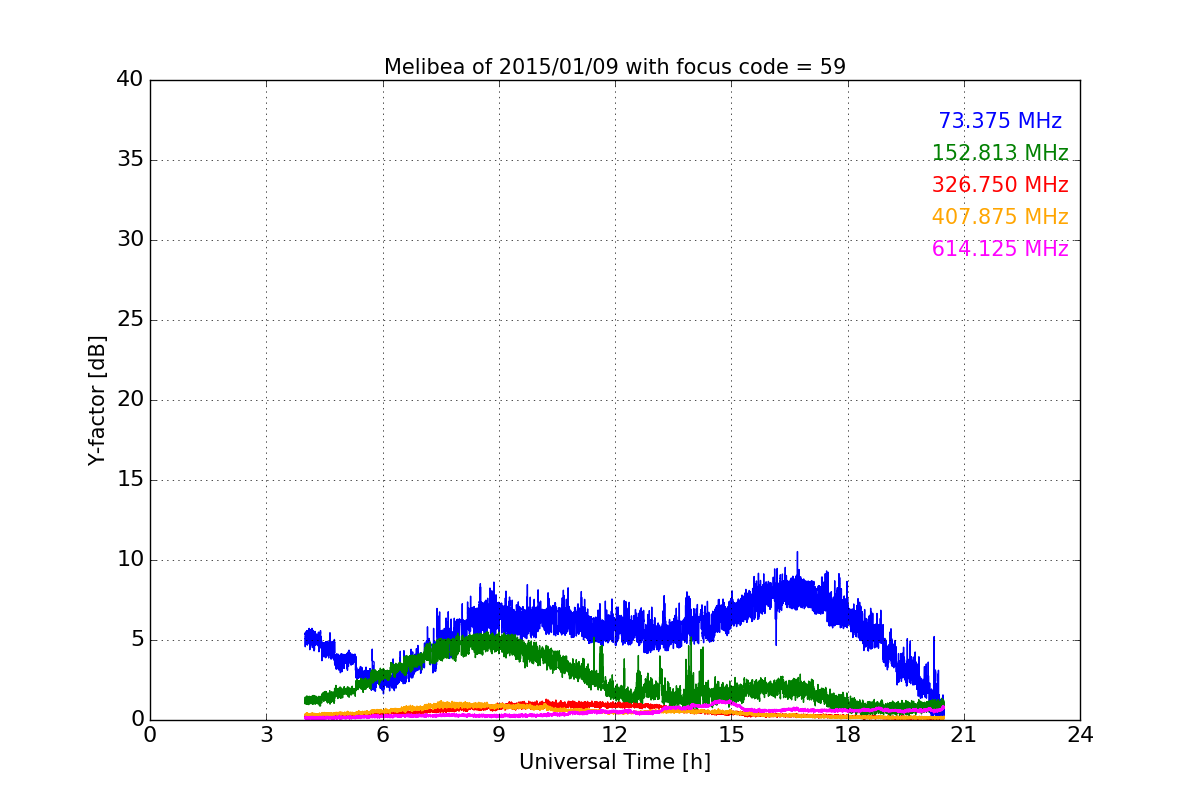
Task: Select the blue 73.375 MHz legend label
Action: (x=1000, y=121)
